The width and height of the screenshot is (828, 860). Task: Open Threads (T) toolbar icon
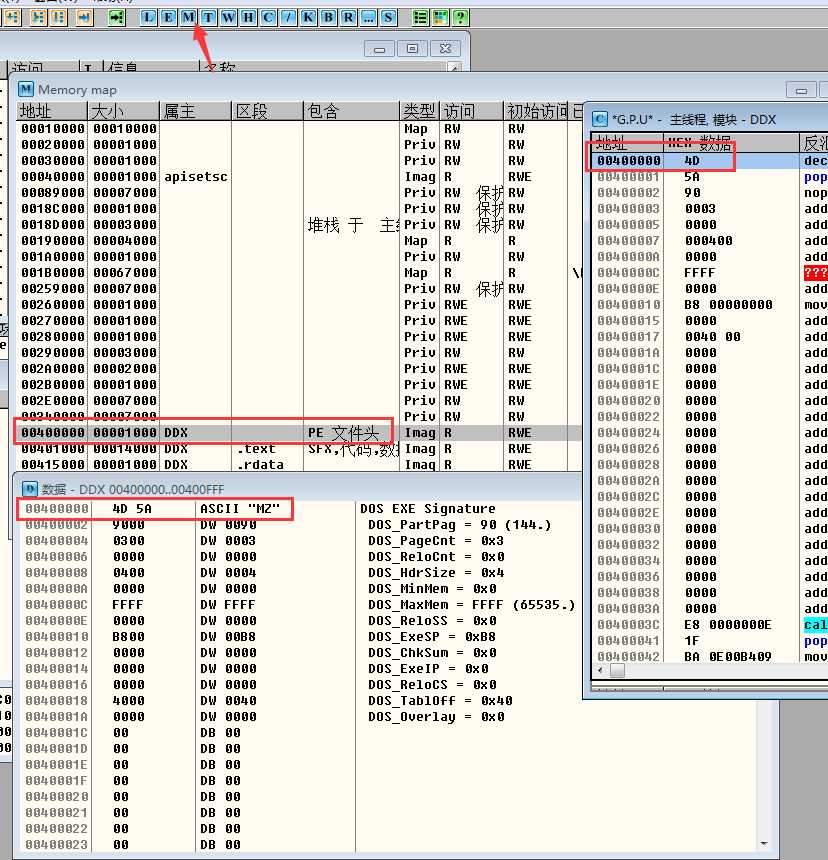click(208, 18)
